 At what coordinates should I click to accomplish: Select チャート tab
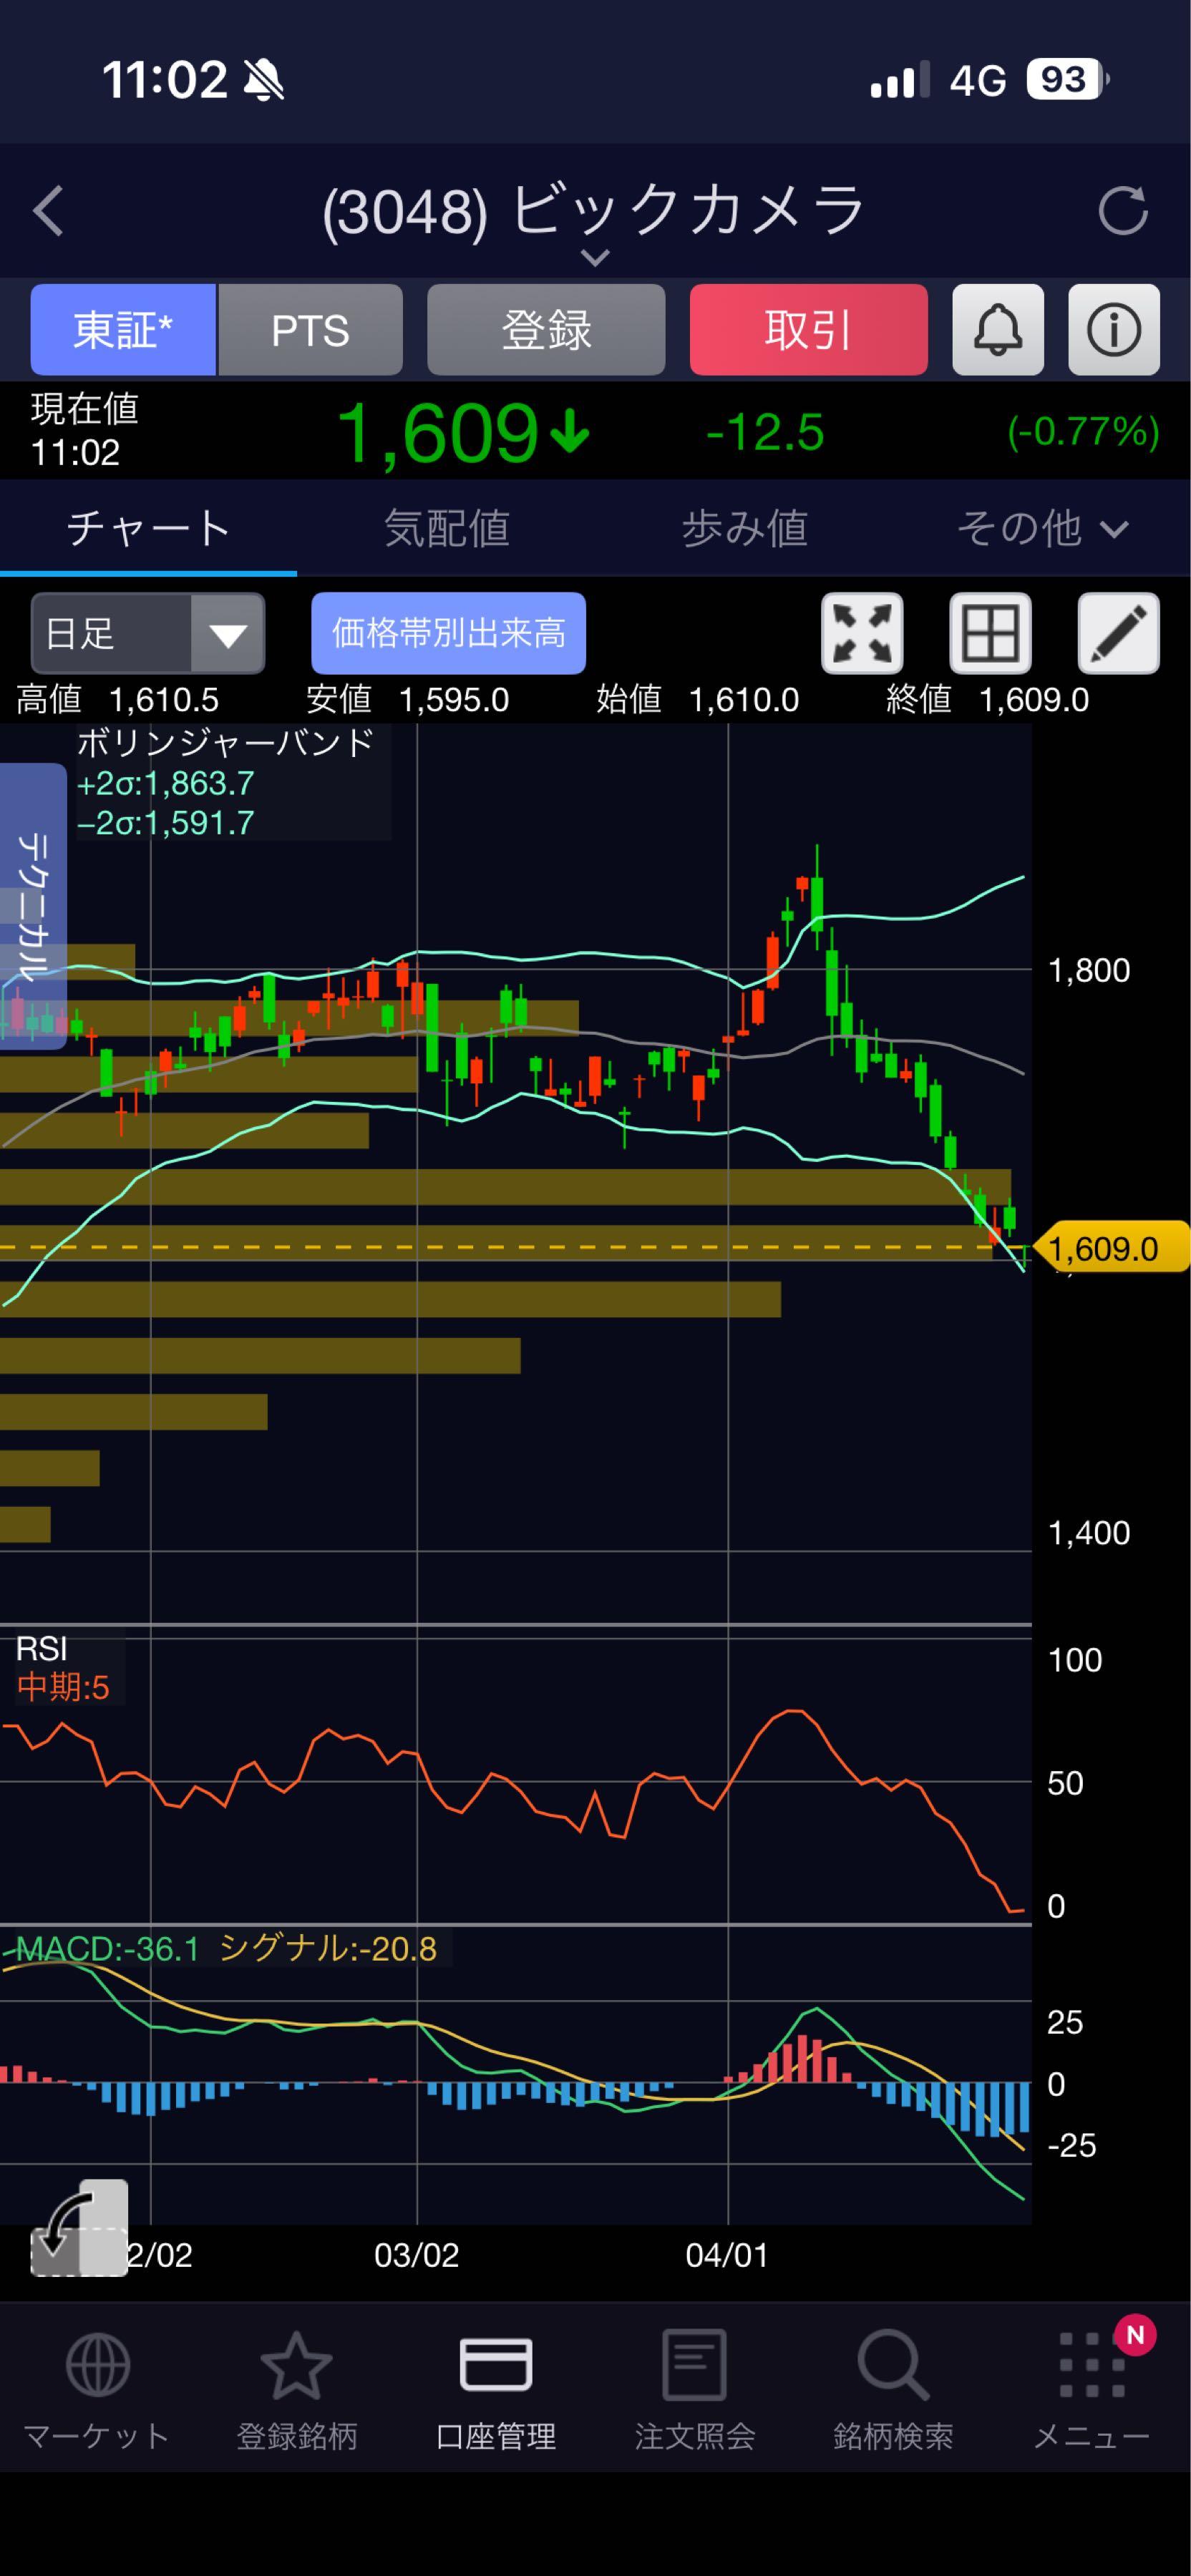148,528
